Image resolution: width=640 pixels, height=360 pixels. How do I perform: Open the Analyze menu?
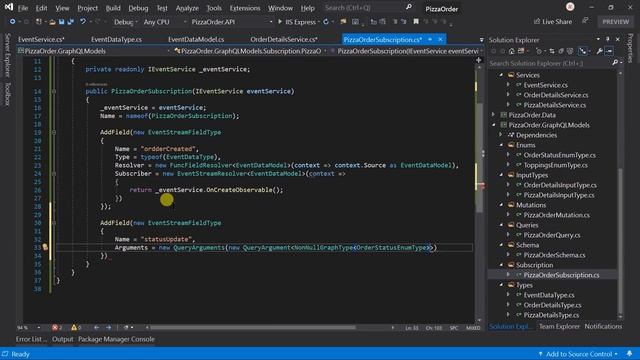[x=187, y=8]
